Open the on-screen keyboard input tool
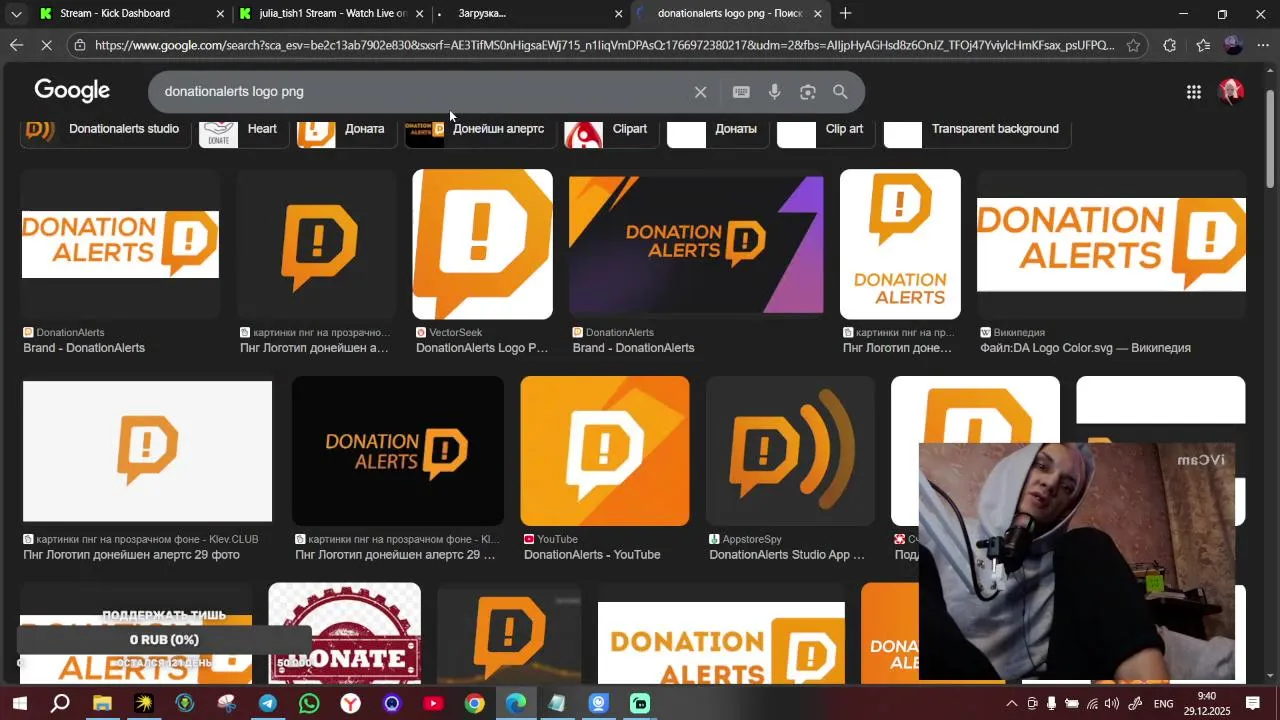 (x=741, y=92)
